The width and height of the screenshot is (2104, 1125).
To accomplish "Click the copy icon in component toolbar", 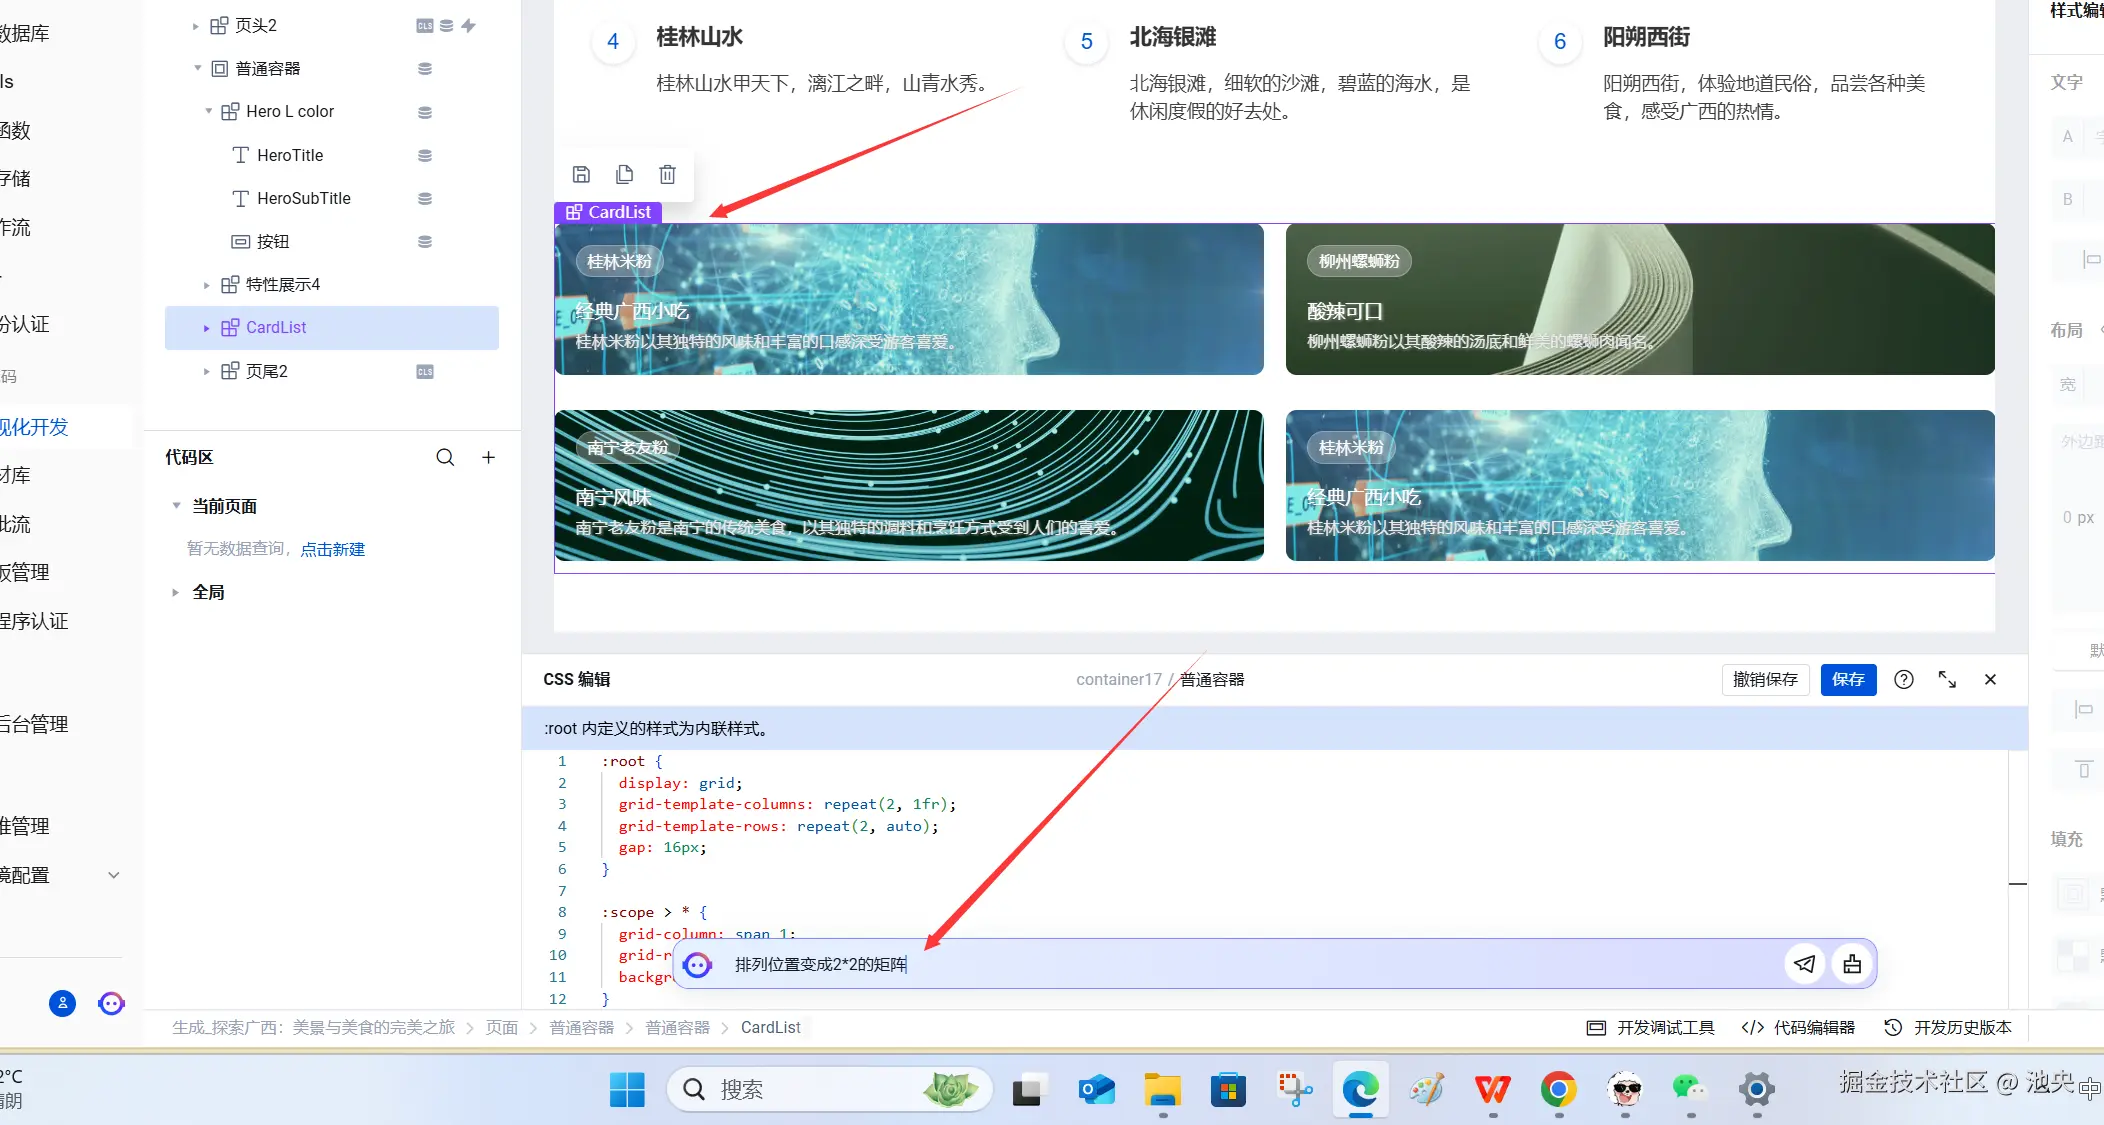I will [624, 174].
